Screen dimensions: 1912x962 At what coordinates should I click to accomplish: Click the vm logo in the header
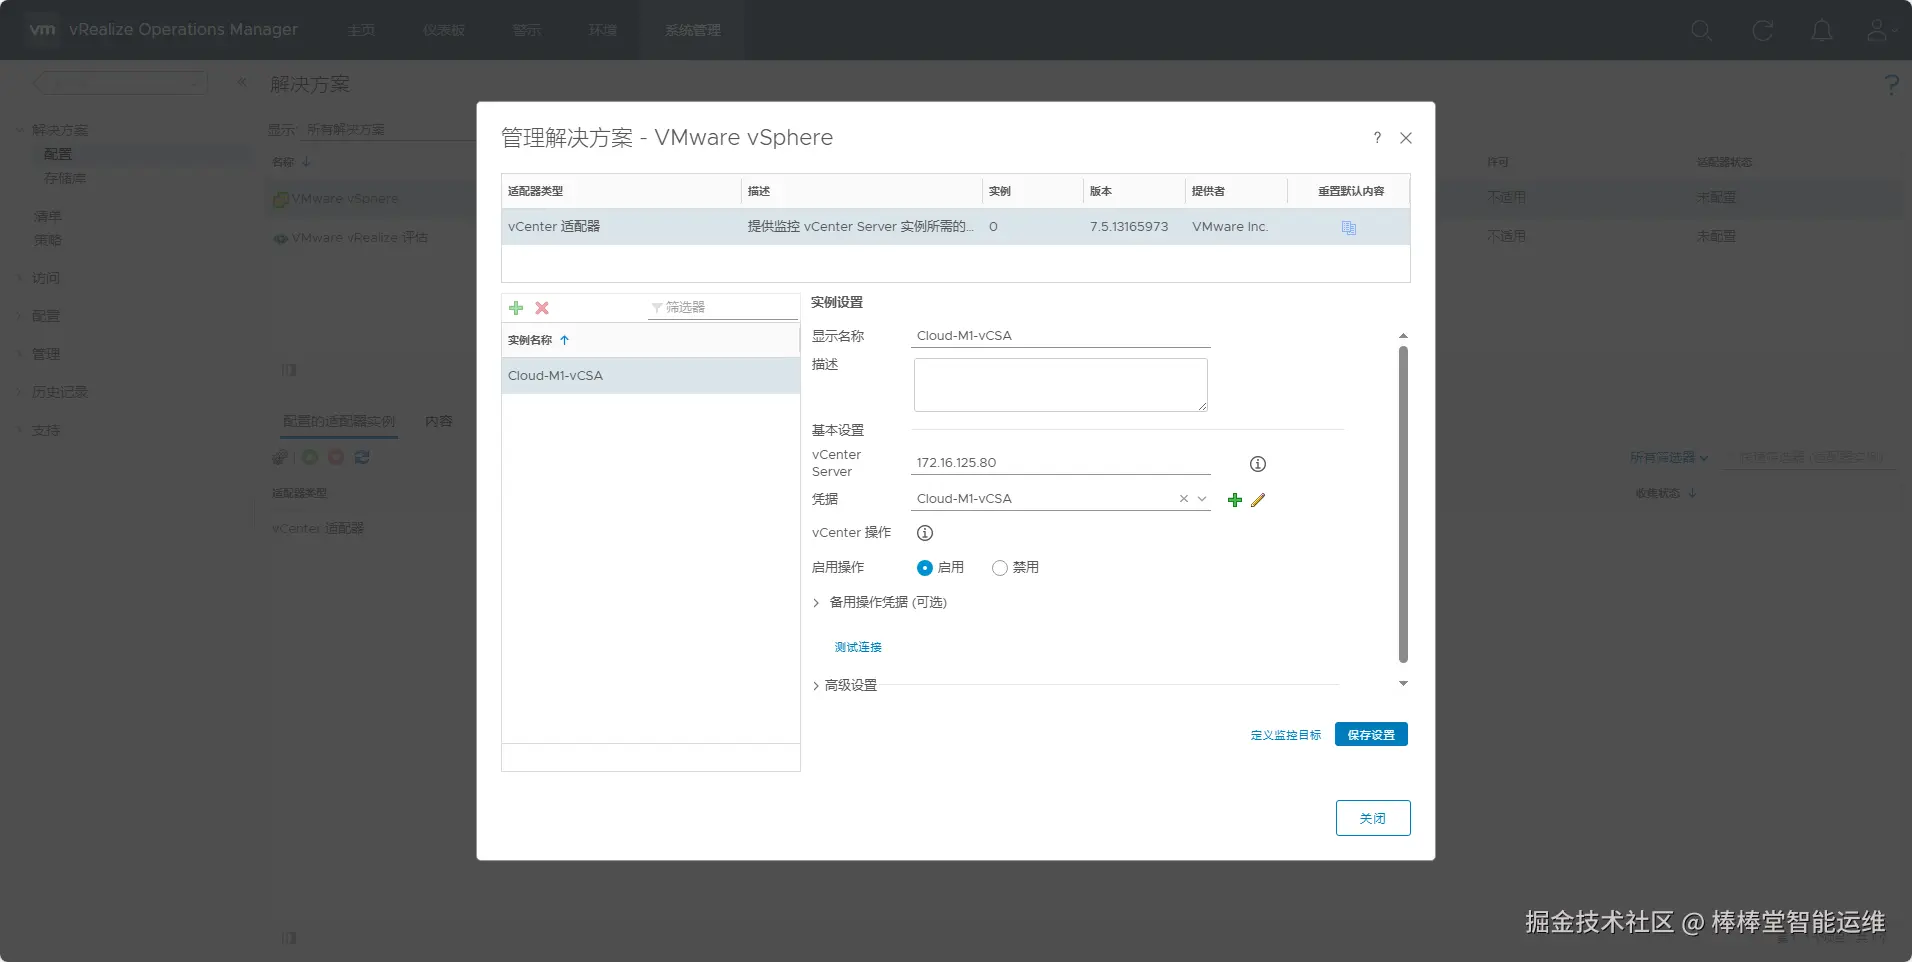[x=43, y=30]
